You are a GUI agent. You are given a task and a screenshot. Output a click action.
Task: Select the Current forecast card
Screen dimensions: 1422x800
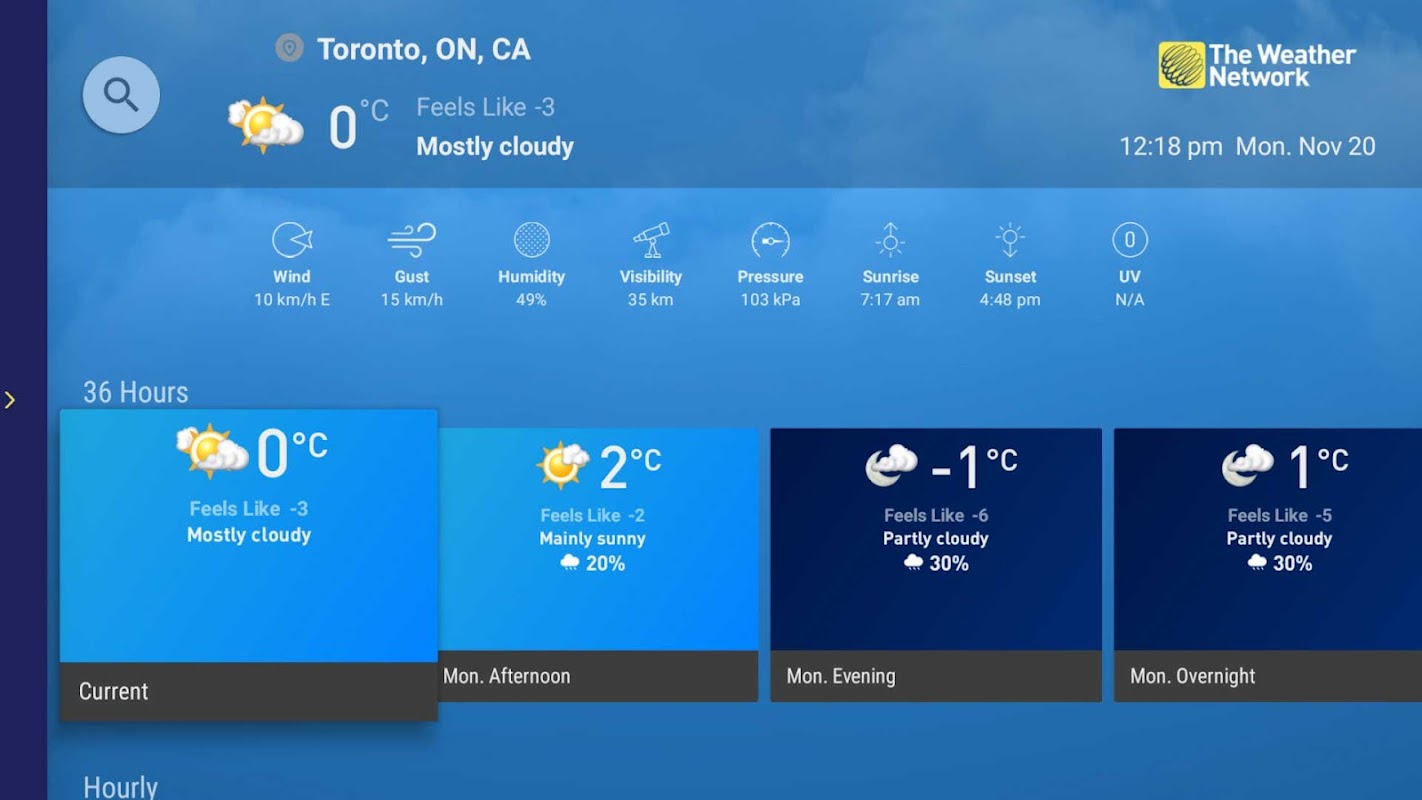(x=249, y=565)
